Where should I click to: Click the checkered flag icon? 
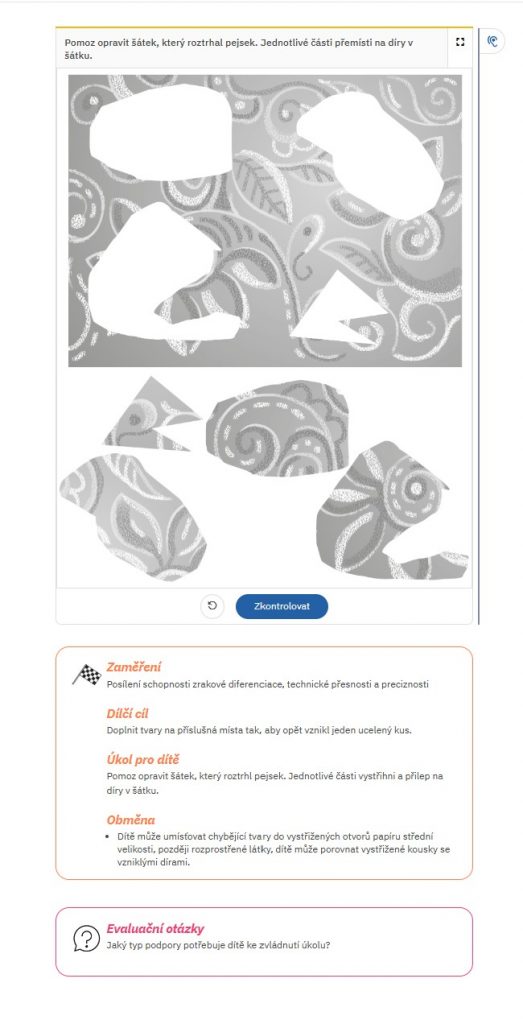87,675
